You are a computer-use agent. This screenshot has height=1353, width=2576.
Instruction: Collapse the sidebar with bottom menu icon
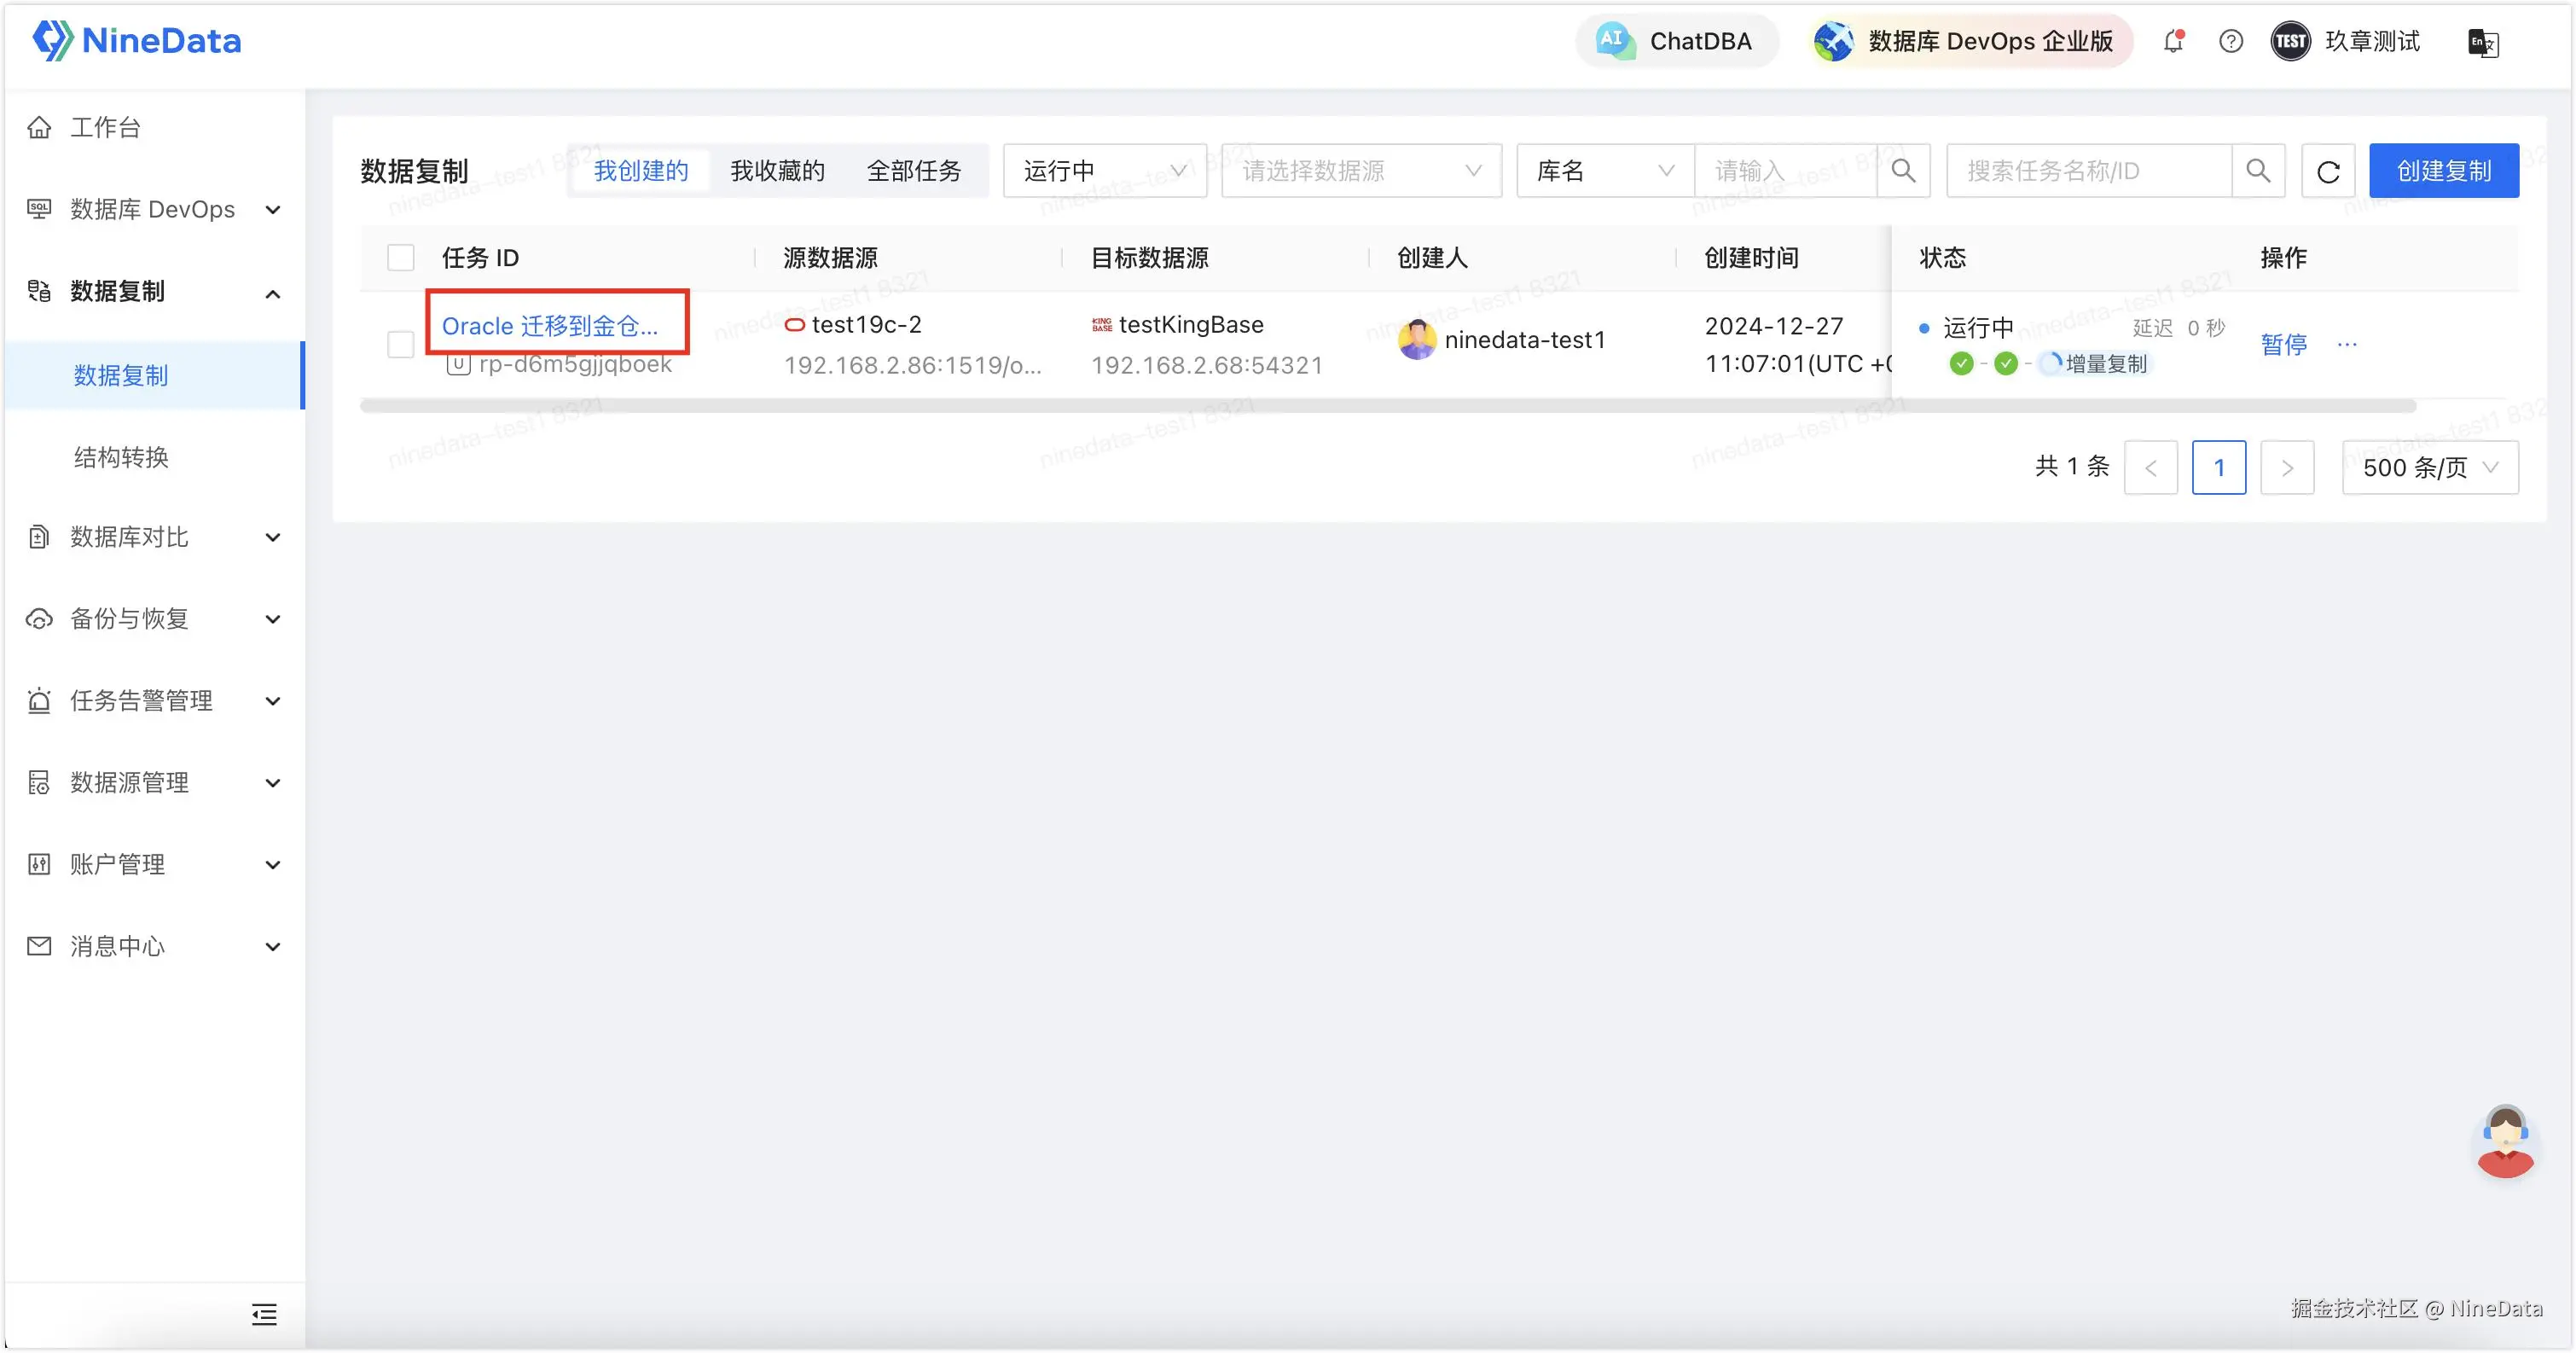point(264,1314)
